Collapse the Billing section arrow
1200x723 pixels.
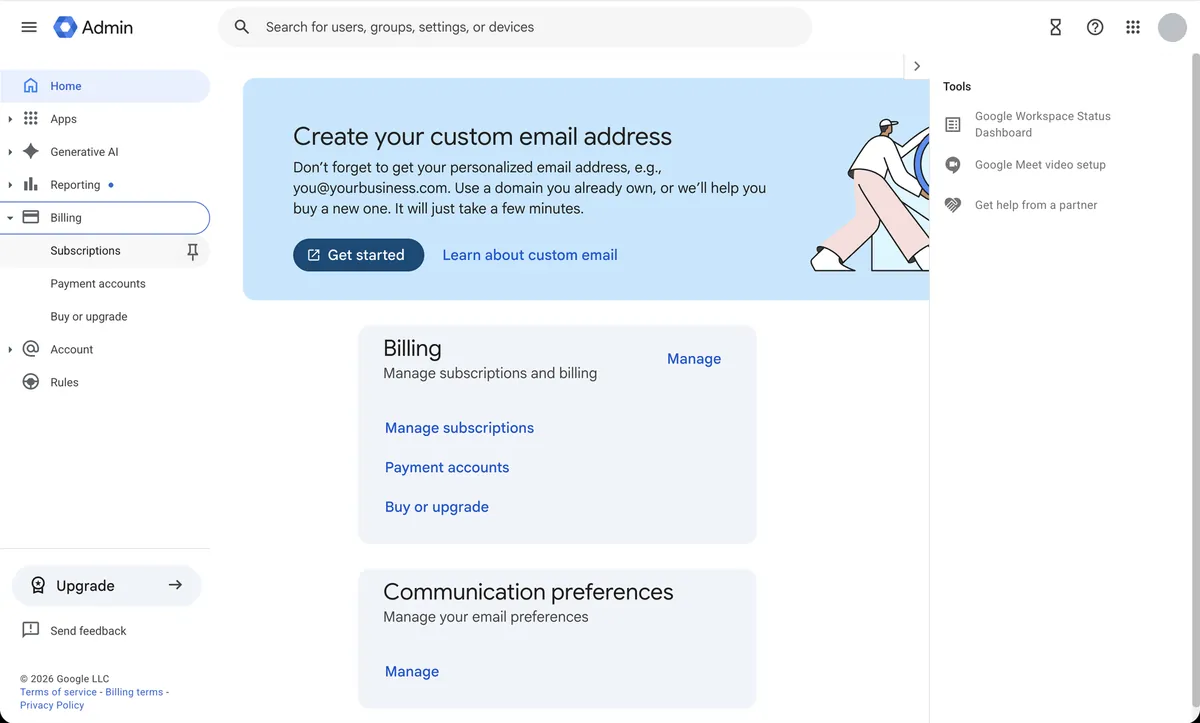(x=10, y=218)
